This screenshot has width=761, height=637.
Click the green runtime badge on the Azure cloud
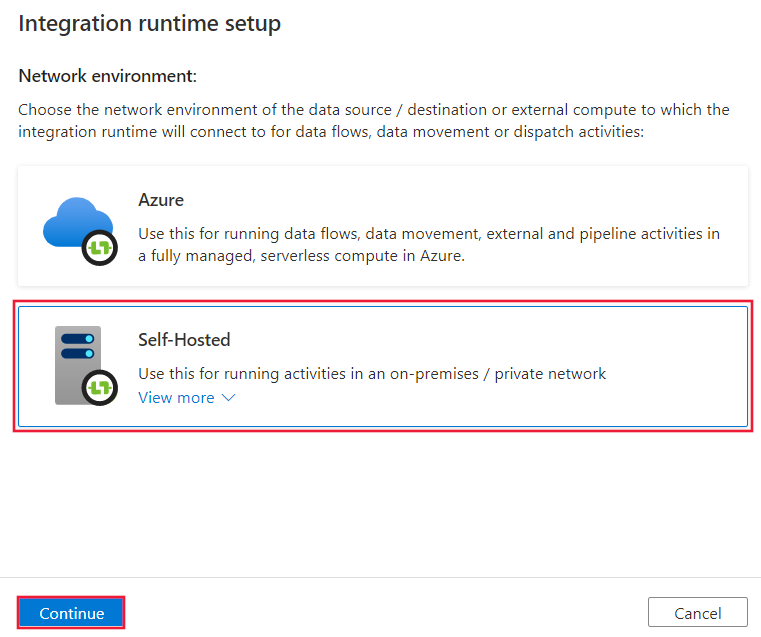[x=101, y=247]
